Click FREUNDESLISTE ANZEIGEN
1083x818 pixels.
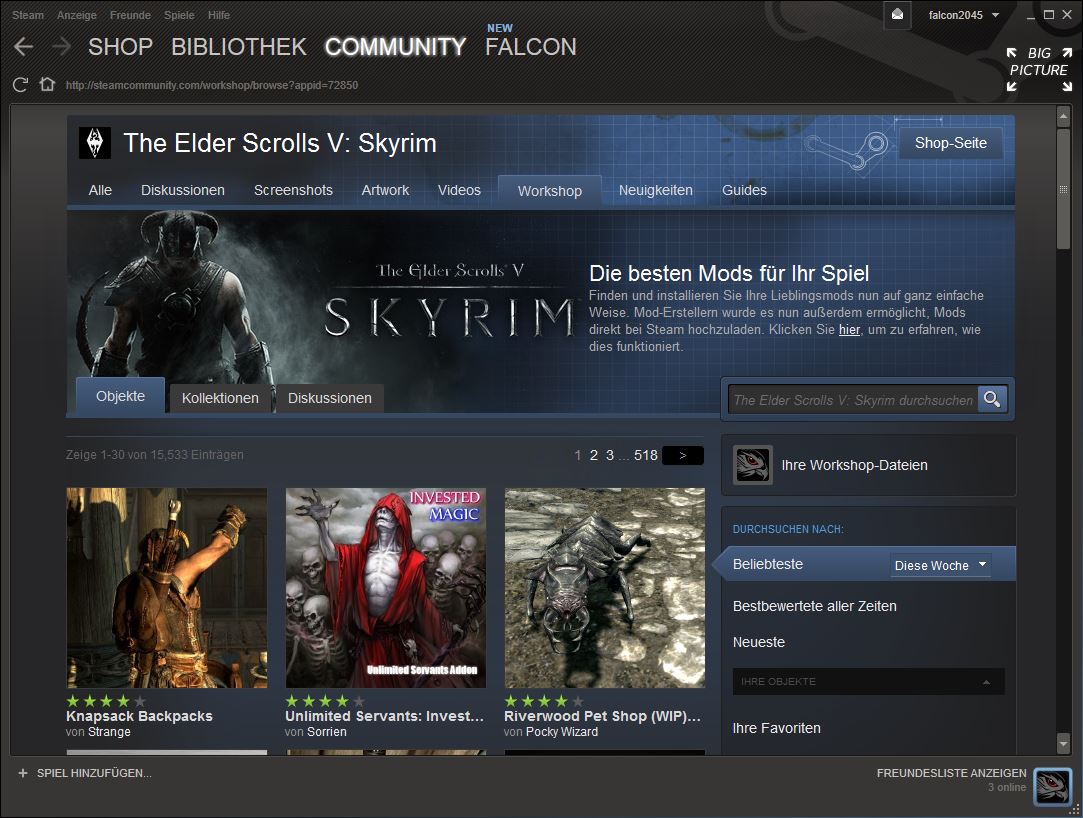coord(951,773)
